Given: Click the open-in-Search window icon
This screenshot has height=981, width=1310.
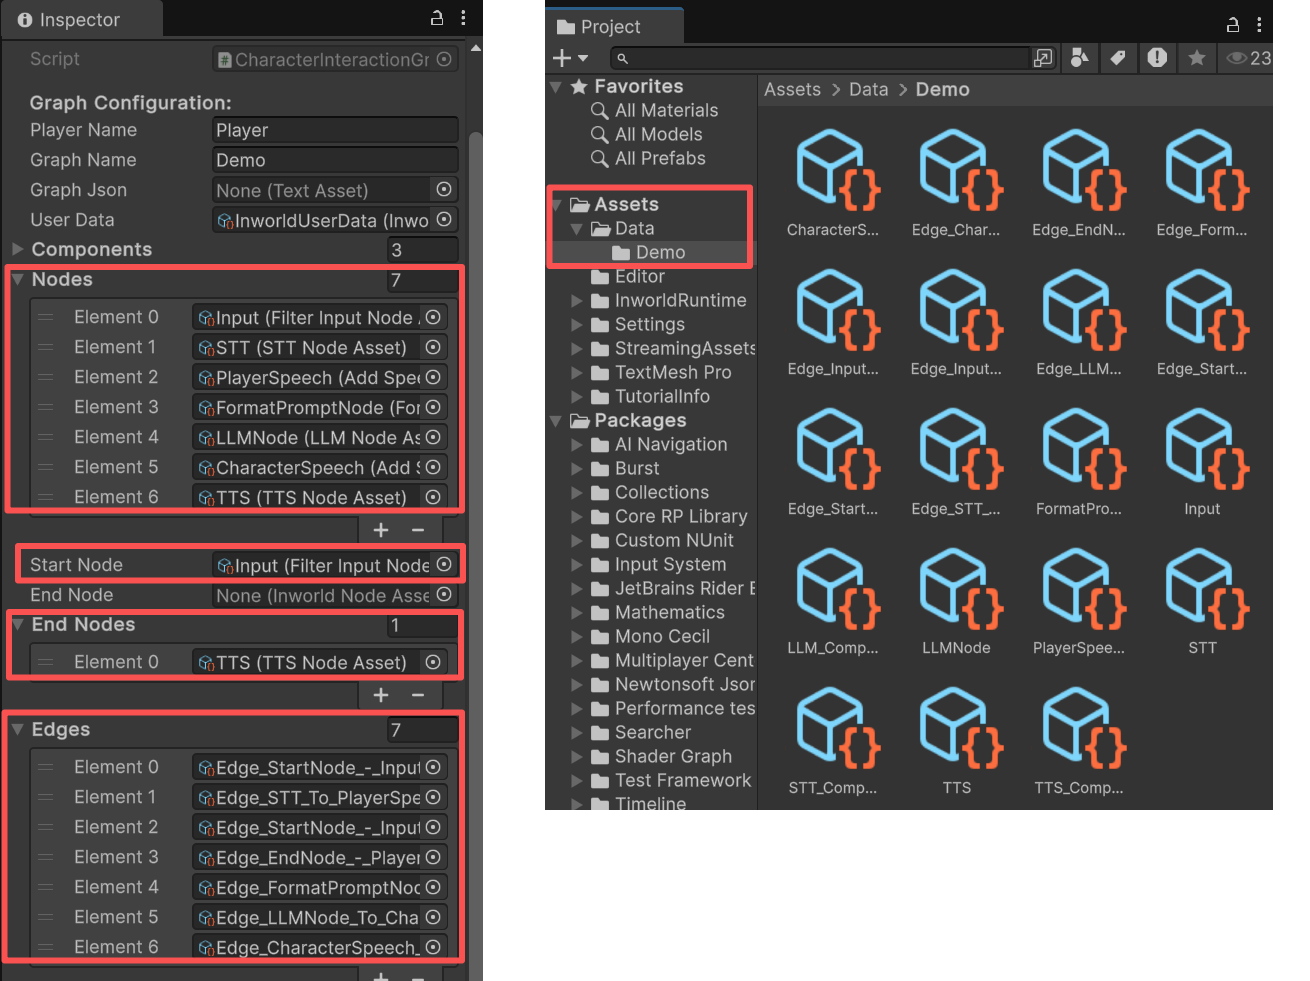Looking at the screenshot, I should pos(1043,58).
